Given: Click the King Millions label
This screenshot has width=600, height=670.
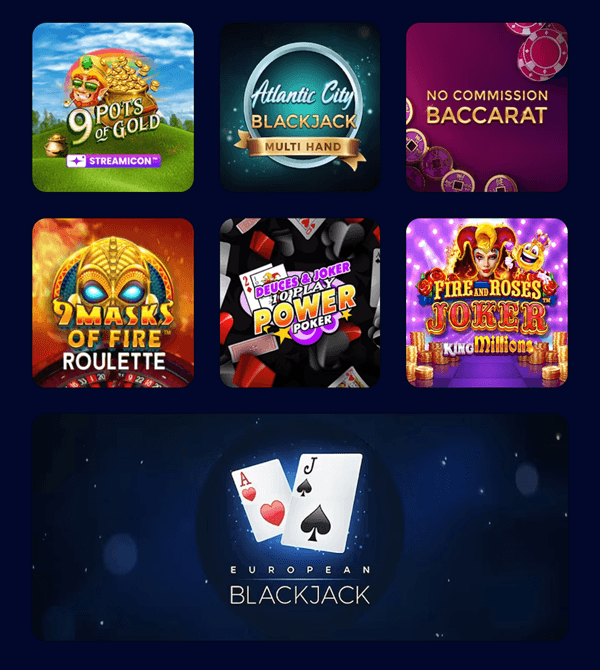Looking at the screenshot, I should [488, 346].
